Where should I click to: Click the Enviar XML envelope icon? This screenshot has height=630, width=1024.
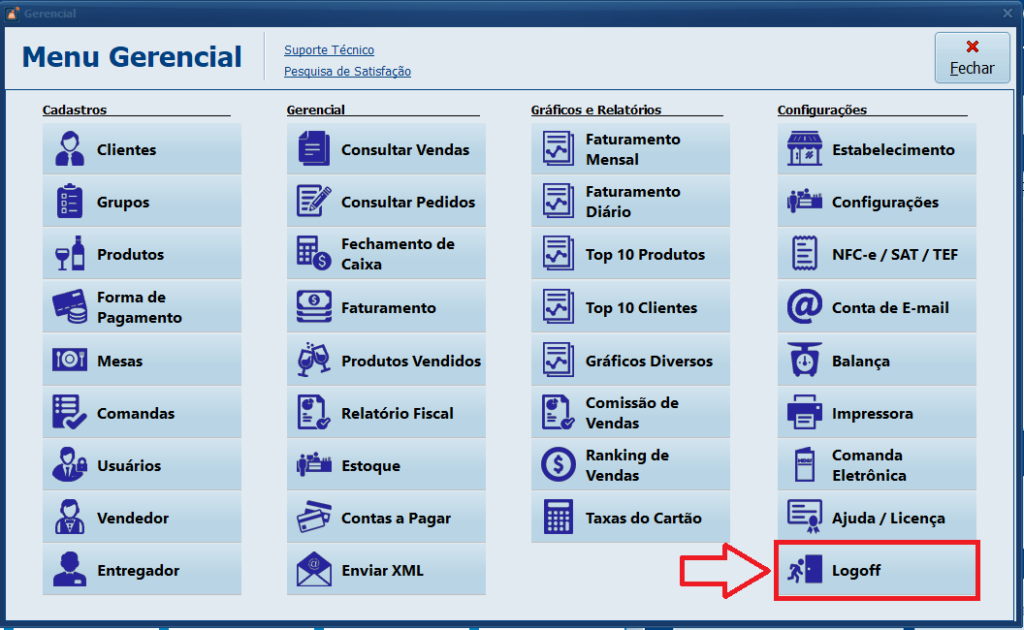click(x=314, y=570)
